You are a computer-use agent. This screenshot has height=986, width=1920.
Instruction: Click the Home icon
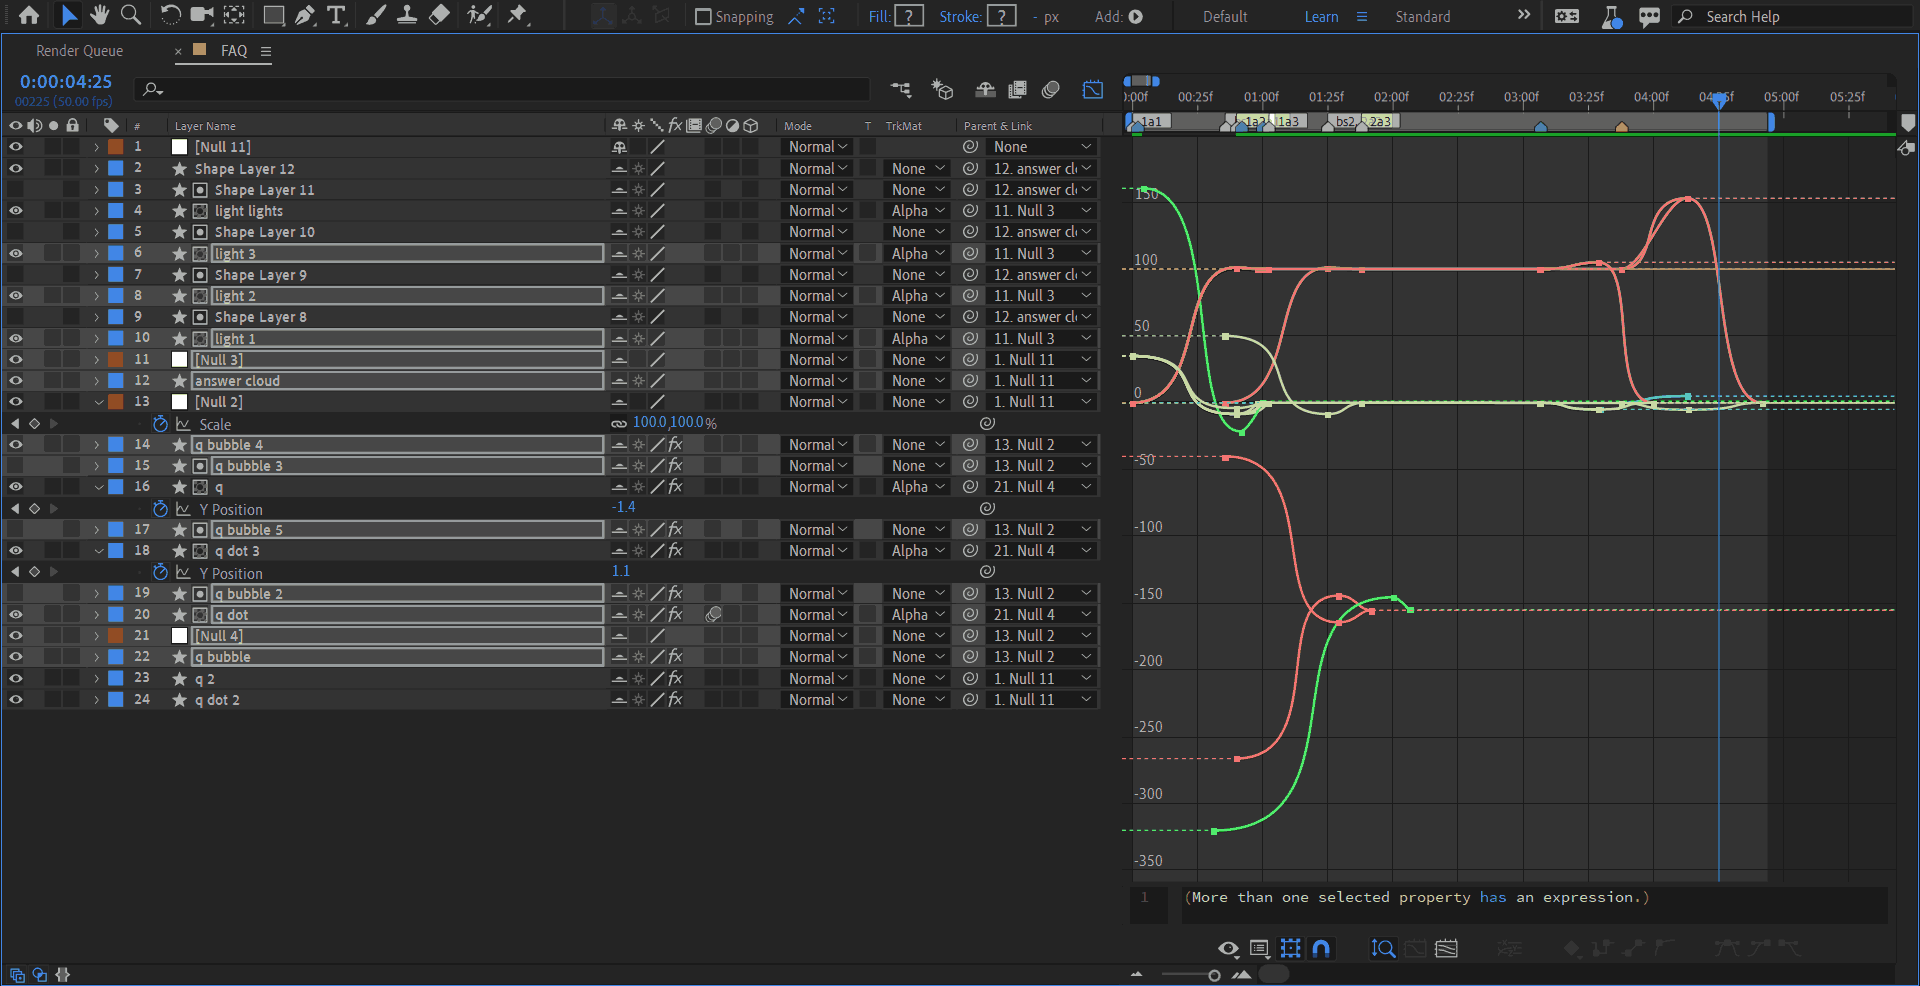(x=29, y=15)
